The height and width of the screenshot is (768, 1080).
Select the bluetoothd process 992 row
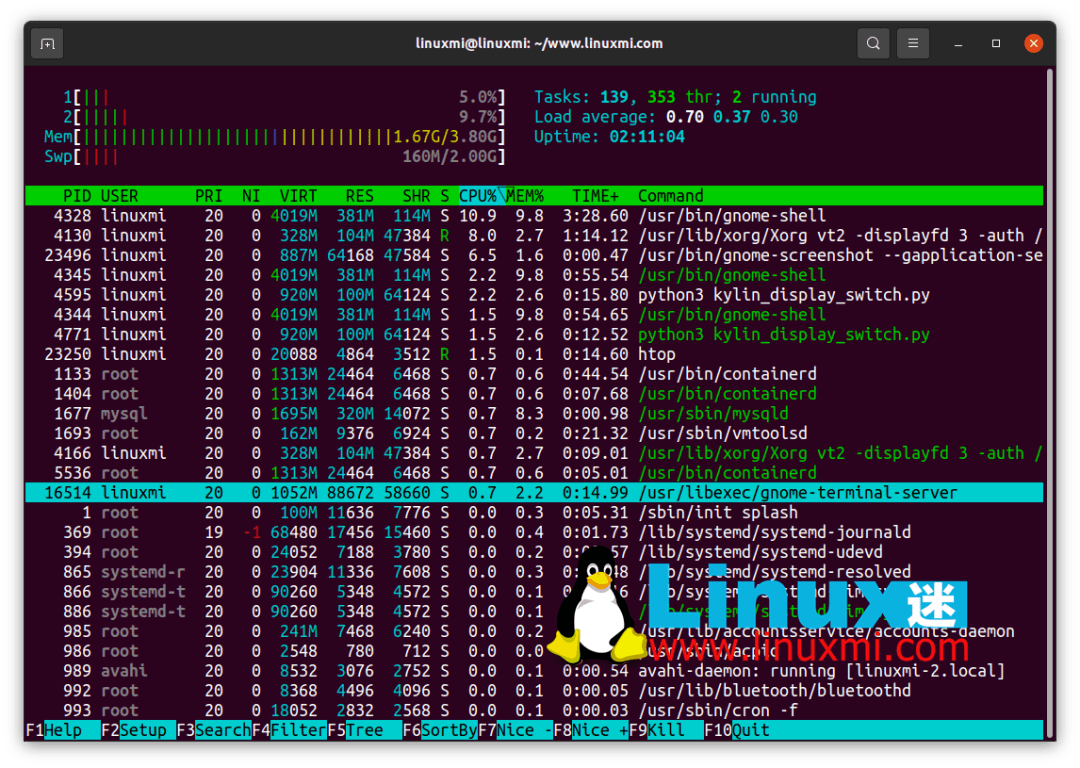point(534,691)
